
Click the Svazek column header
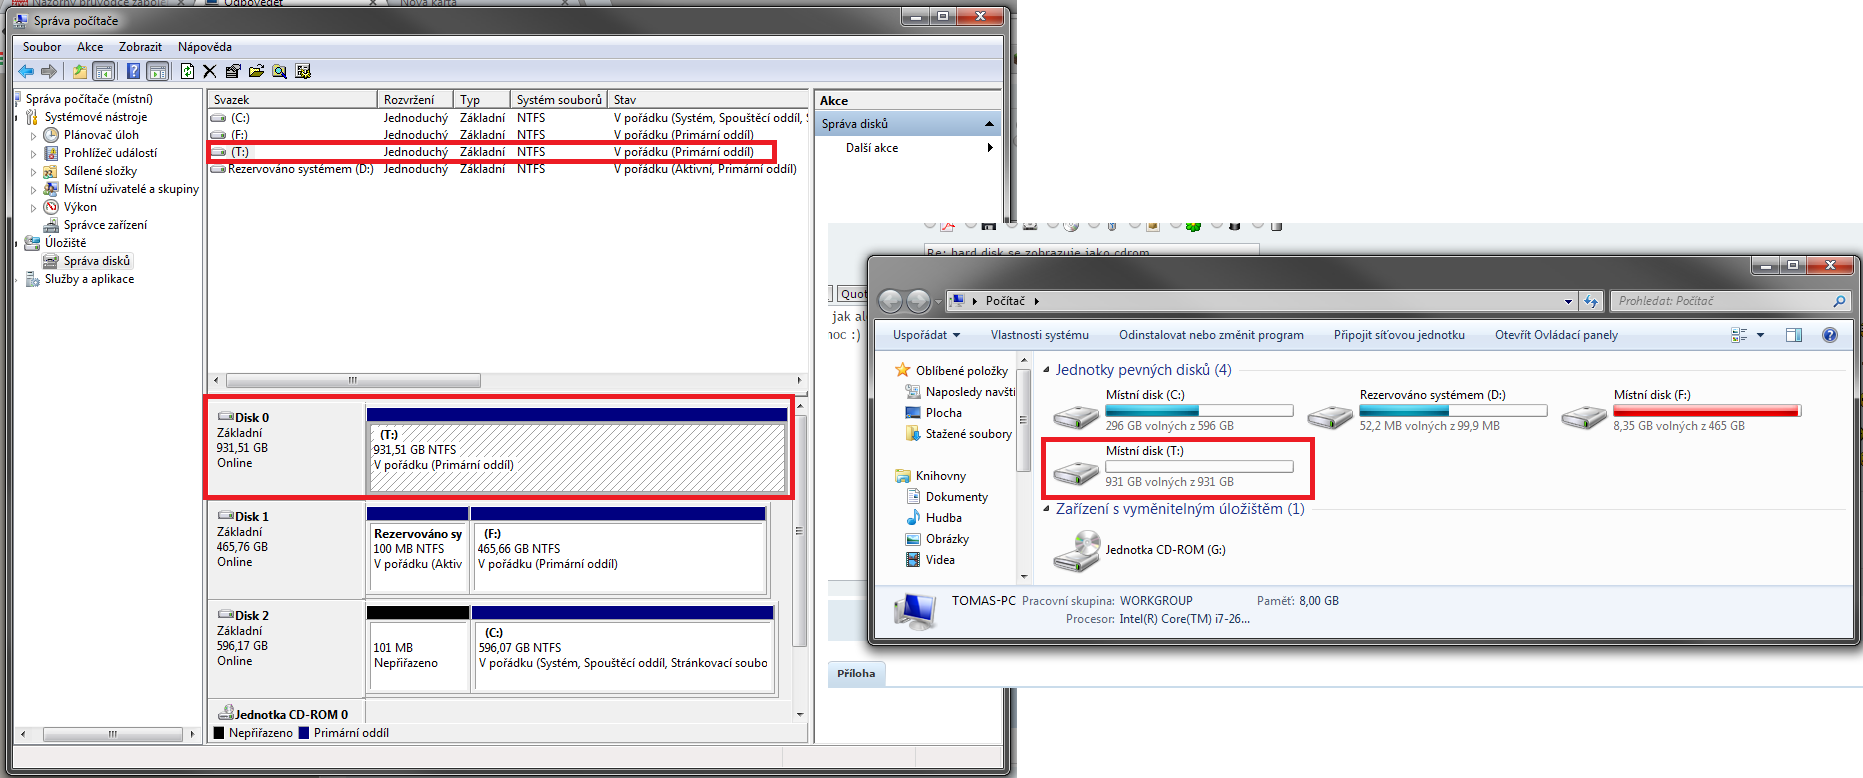(x=292, y=100)
